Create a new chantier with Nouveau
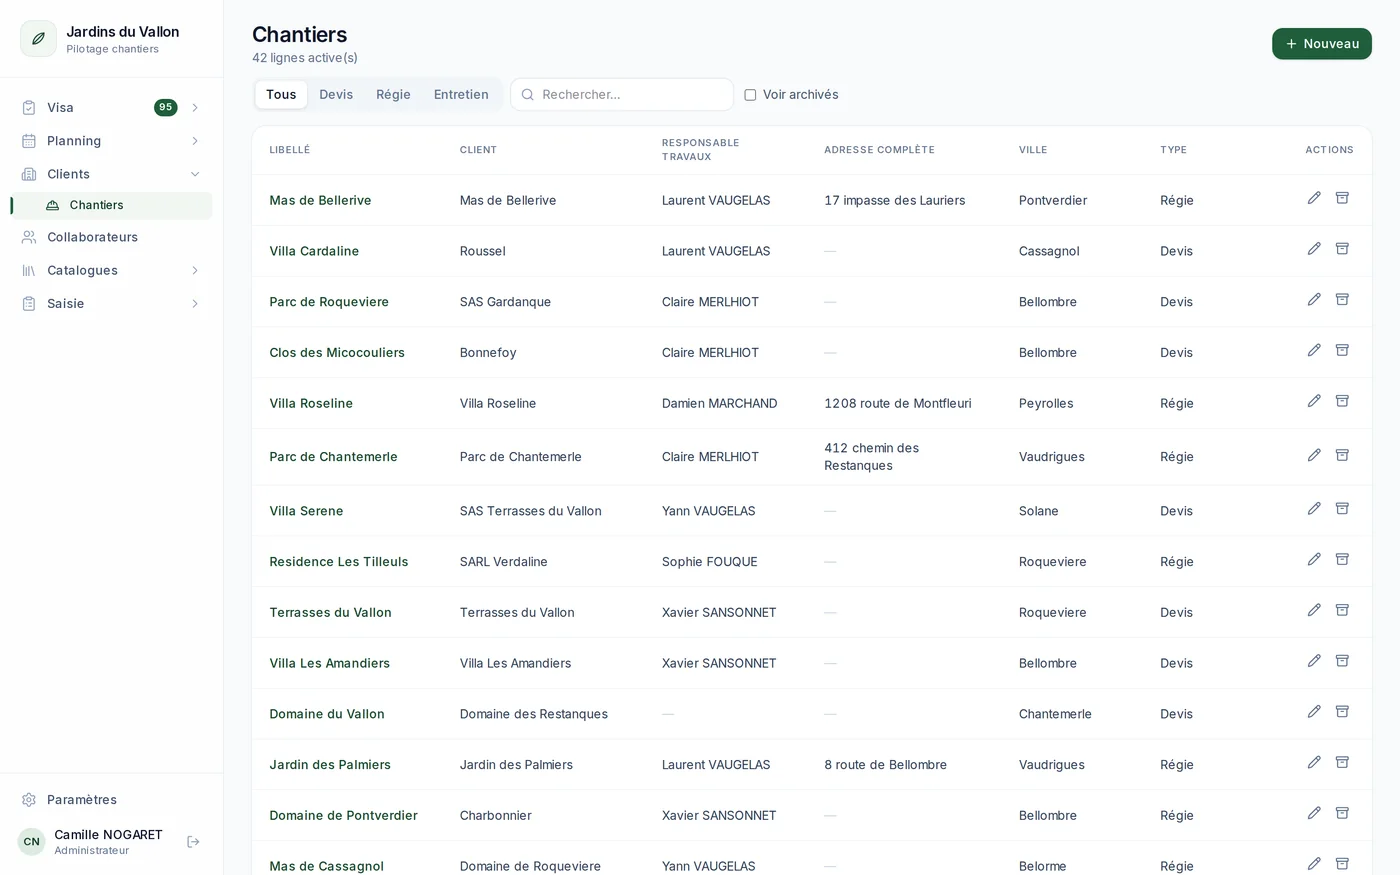The image size is (1400, 875). coord(1321,44)
